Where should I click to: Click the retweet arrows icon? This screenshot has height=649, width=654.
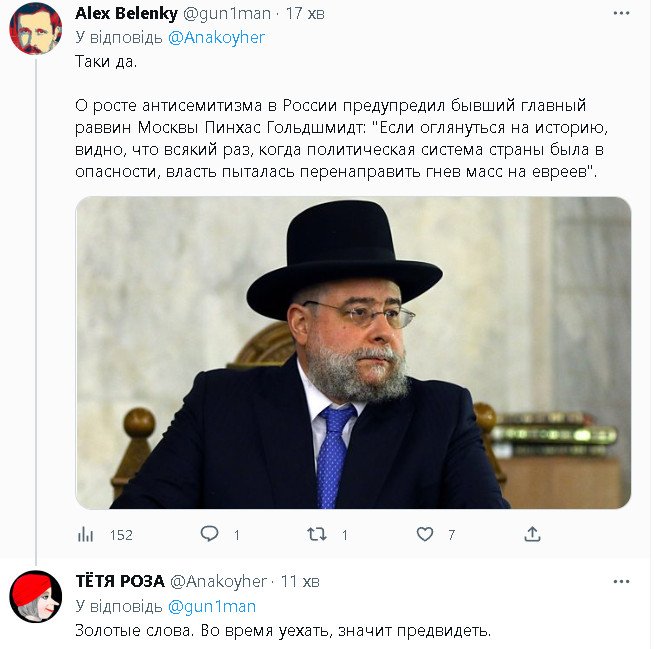click(x=317, y=535)
